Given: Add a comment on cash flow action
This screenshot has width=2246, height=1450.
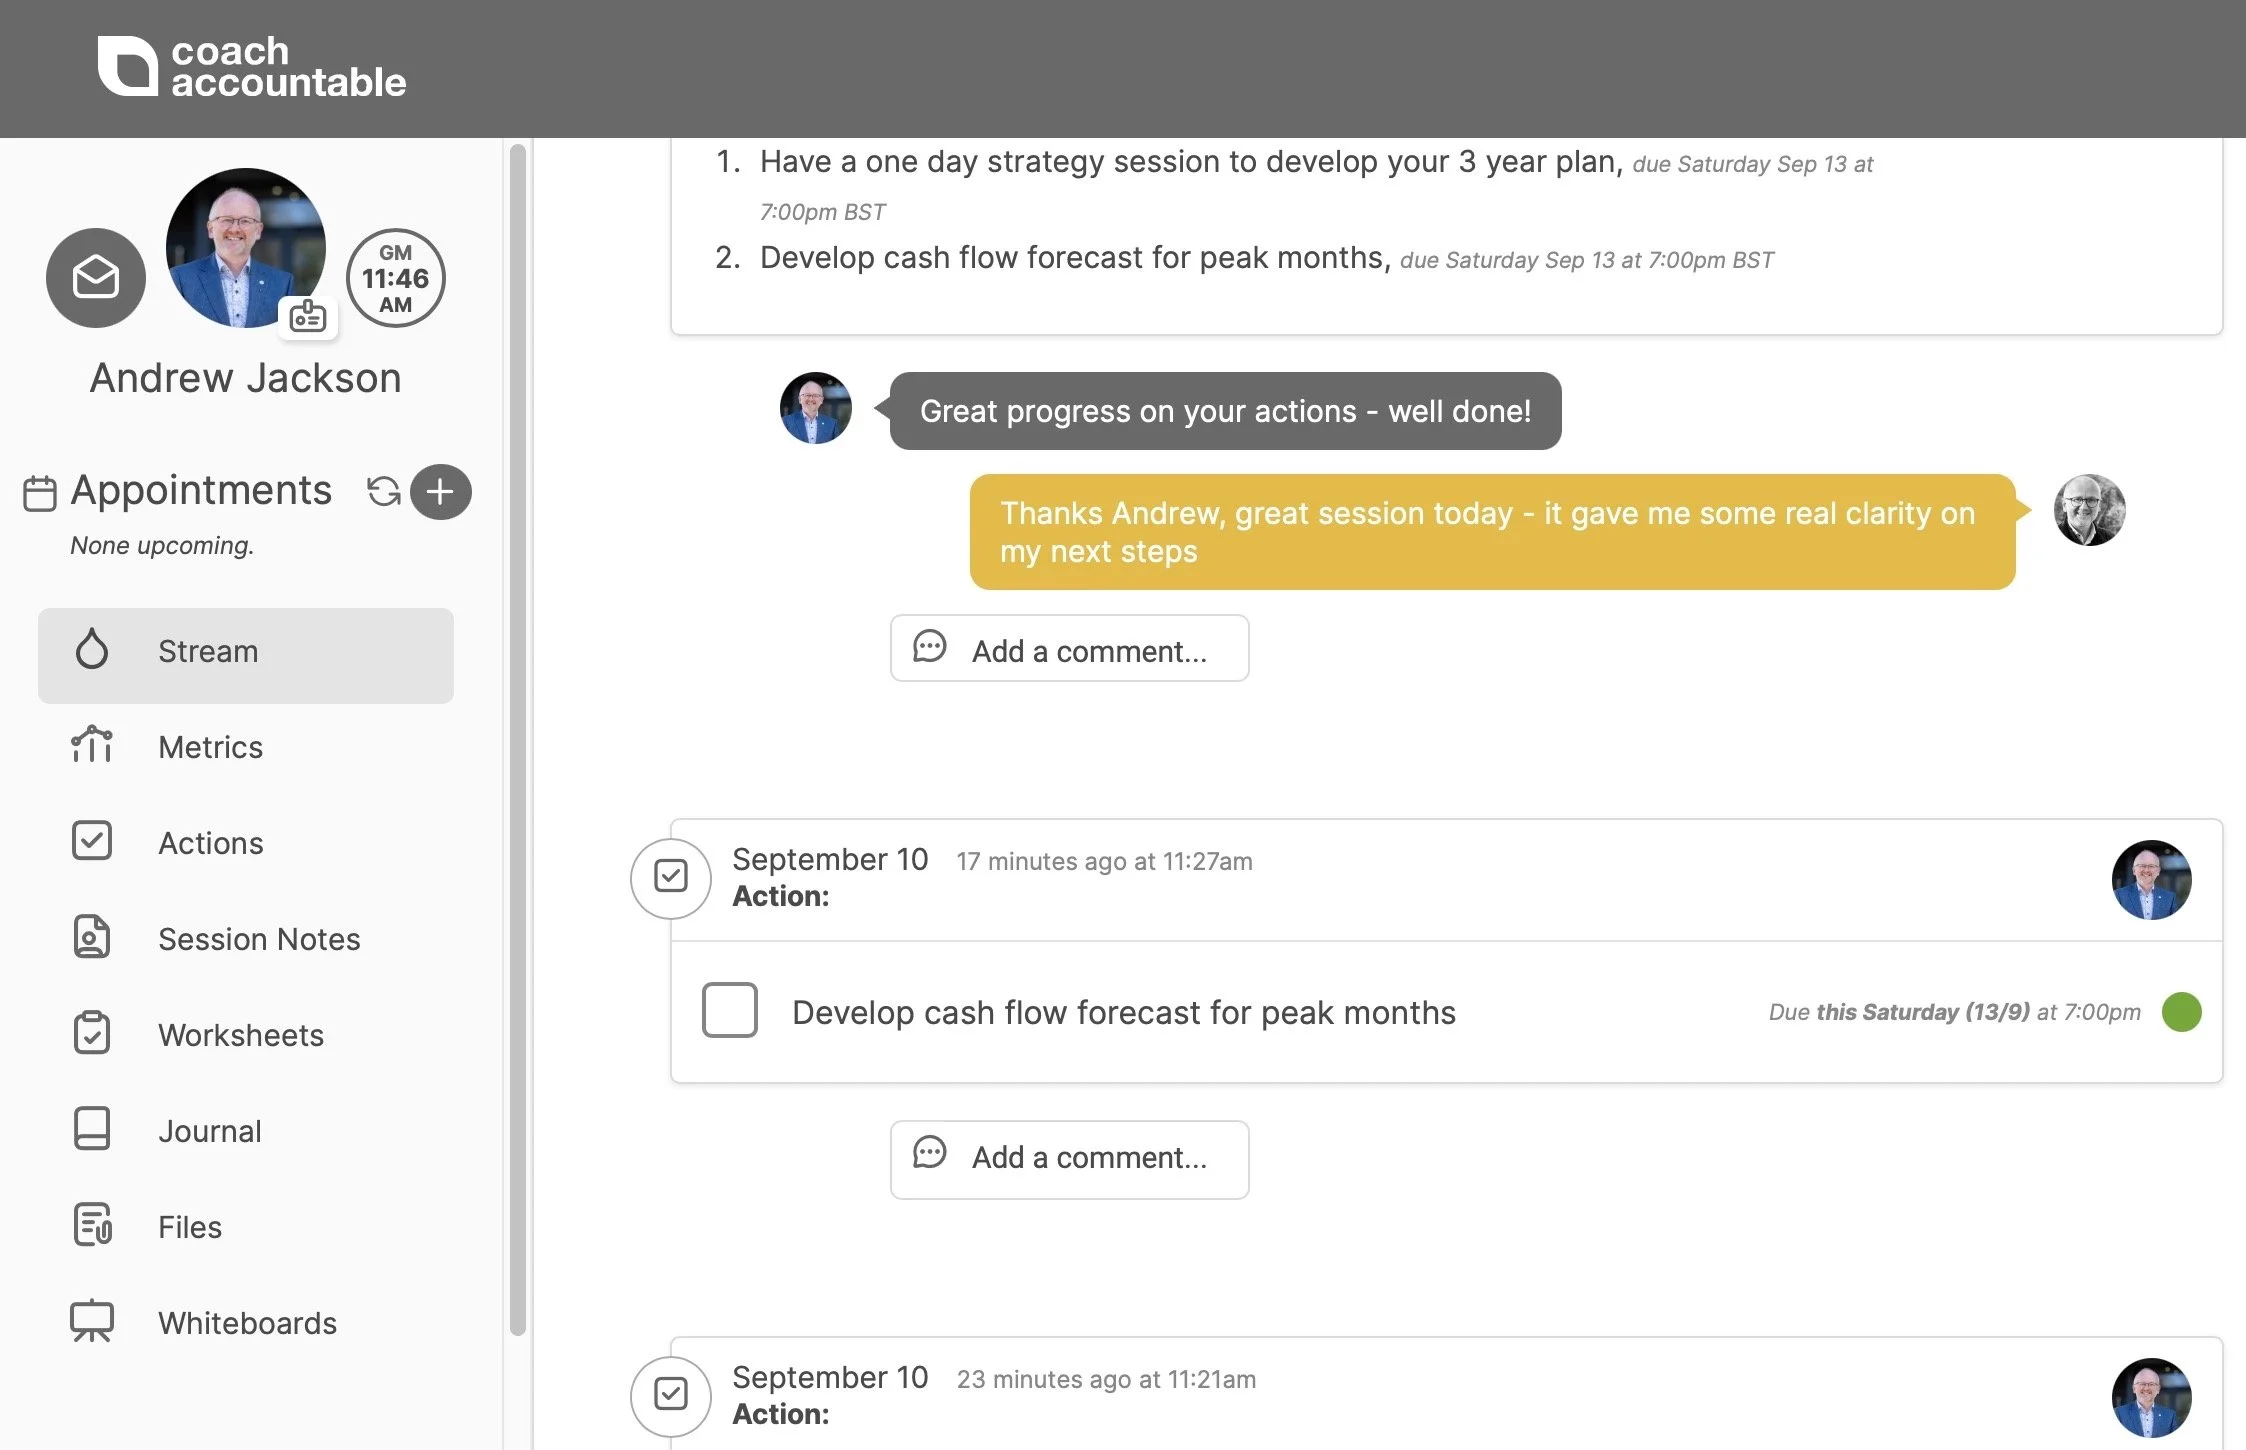Looking at the screenshot, I should pos(1069,1158).
